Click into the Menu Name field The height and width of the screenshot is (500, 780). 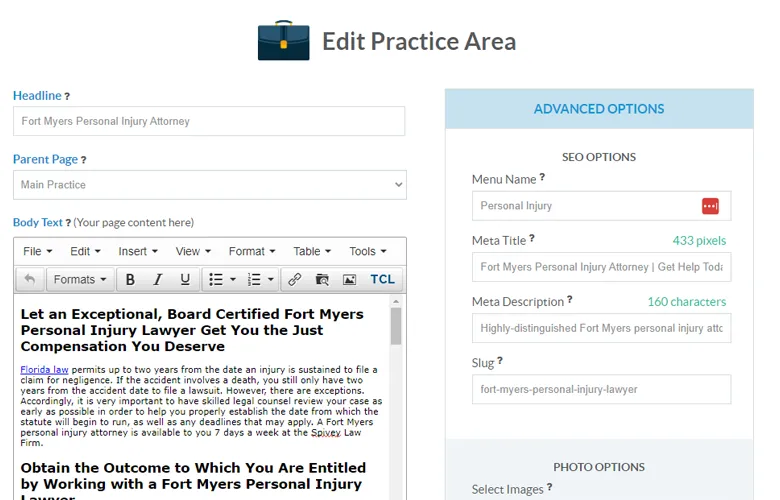click(601, 206)
